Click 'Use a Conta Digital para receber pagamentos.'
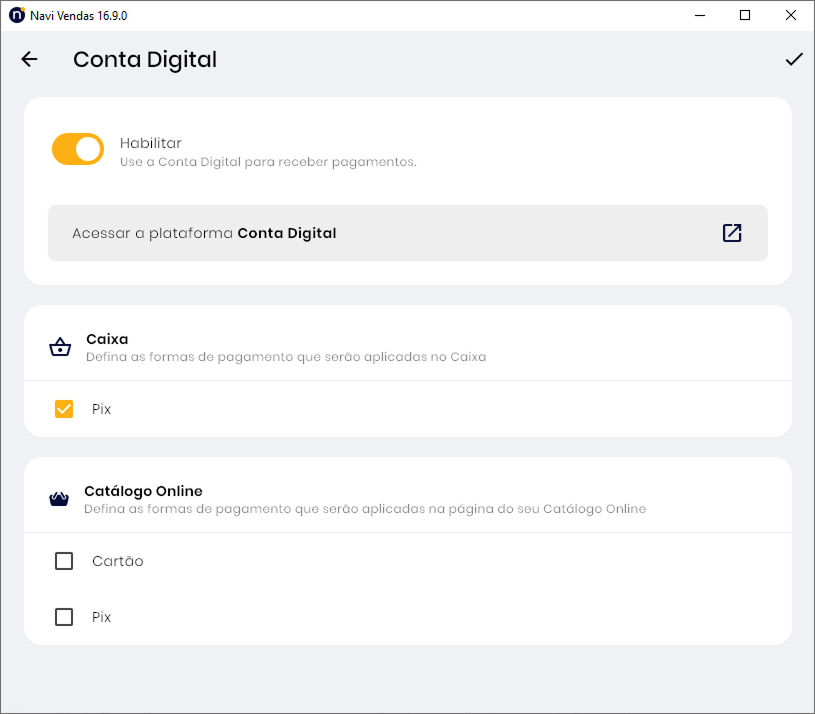Image resolution: width=815 pixels, height=714 pixels. pyautogui.click(x=268, y=162)
